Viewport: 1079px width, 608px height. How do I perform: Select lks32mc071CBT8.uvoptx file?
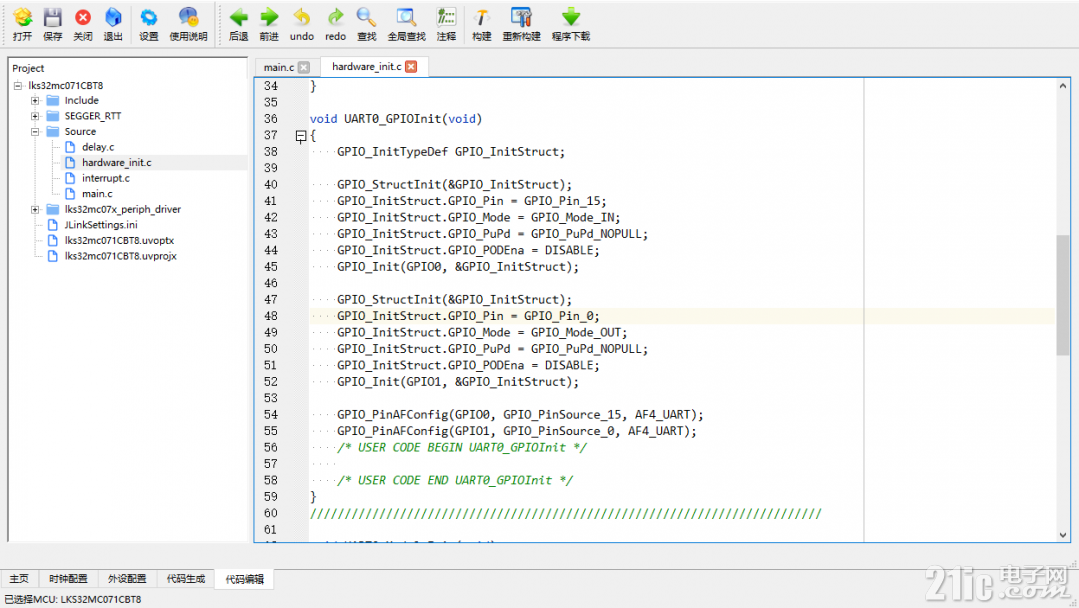(x=119, y=241)
